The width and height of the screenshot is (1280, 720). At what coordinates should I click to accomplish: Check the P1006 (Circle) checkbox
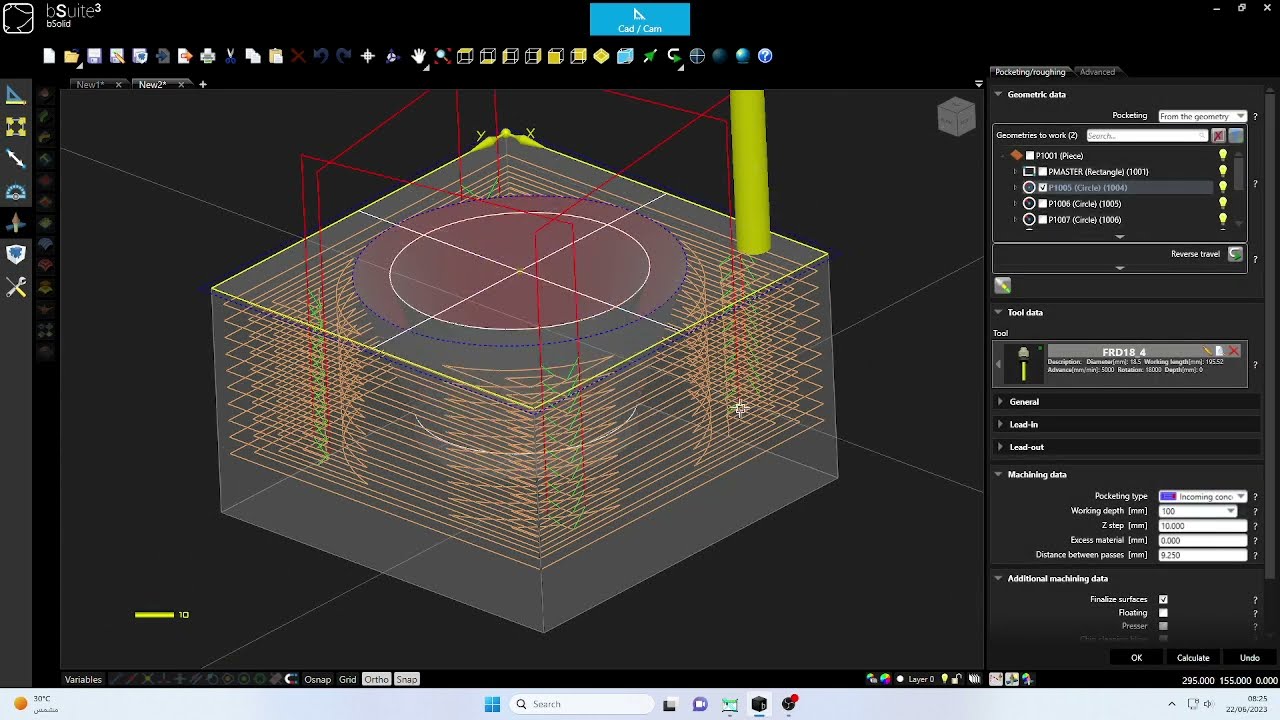[x=1043, y=203]
